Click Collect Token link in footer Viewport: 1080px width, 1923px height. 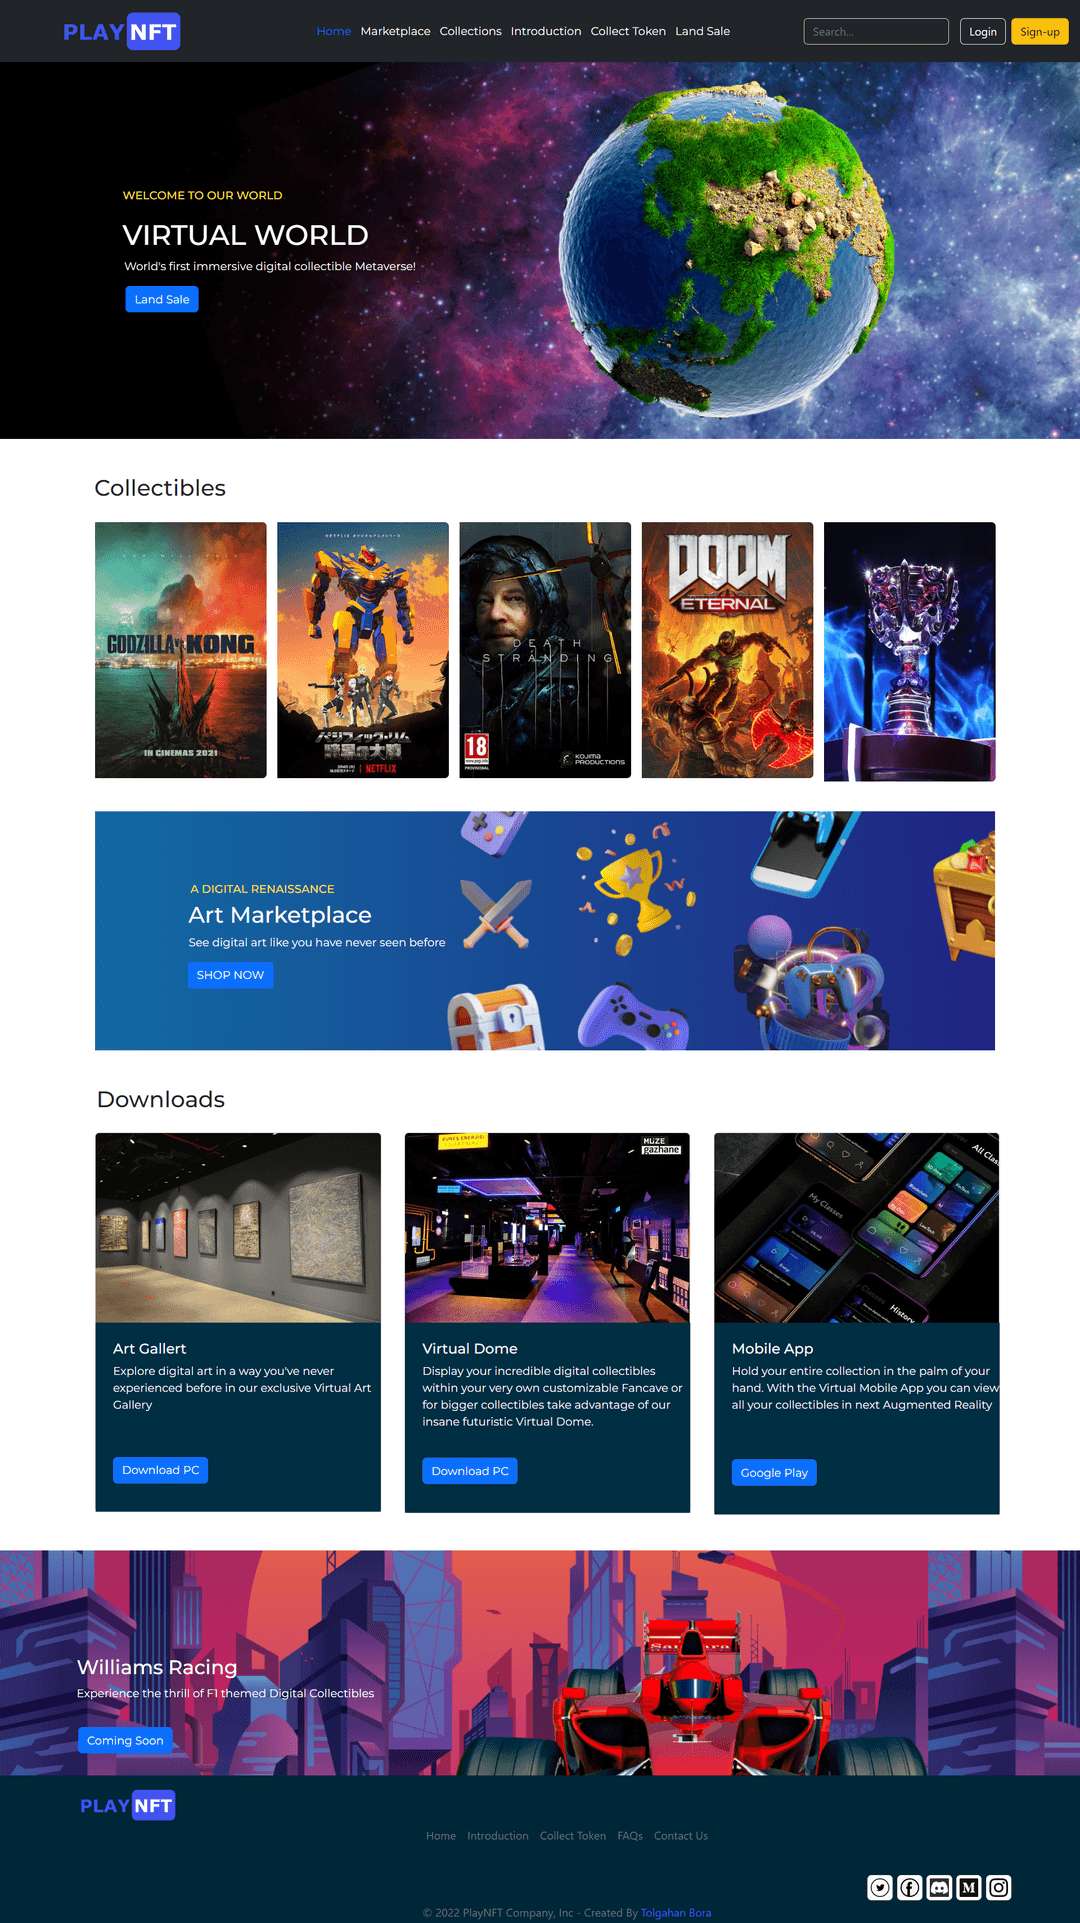coord(573,1836)
